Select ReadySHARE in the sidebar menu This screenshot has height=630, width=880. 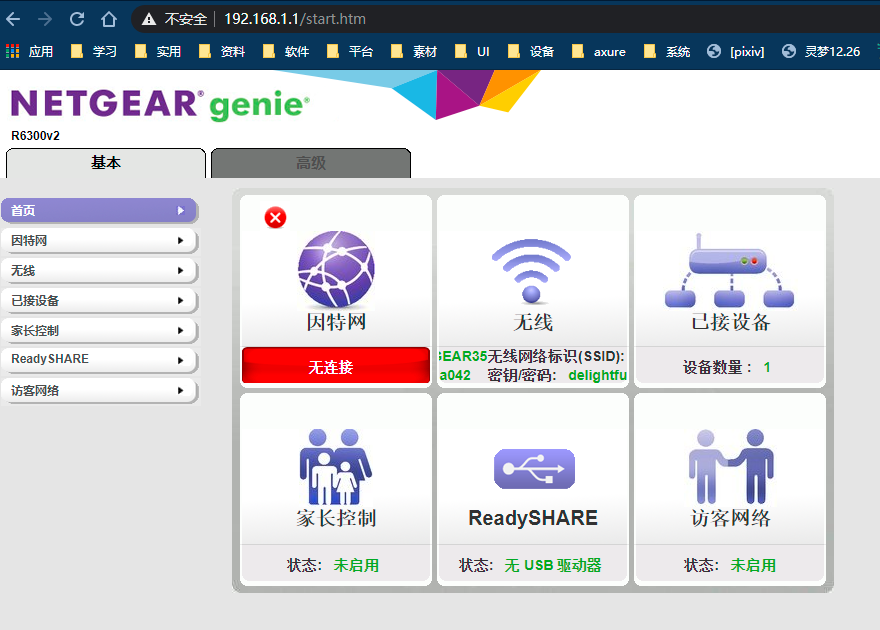coord(99,360)
